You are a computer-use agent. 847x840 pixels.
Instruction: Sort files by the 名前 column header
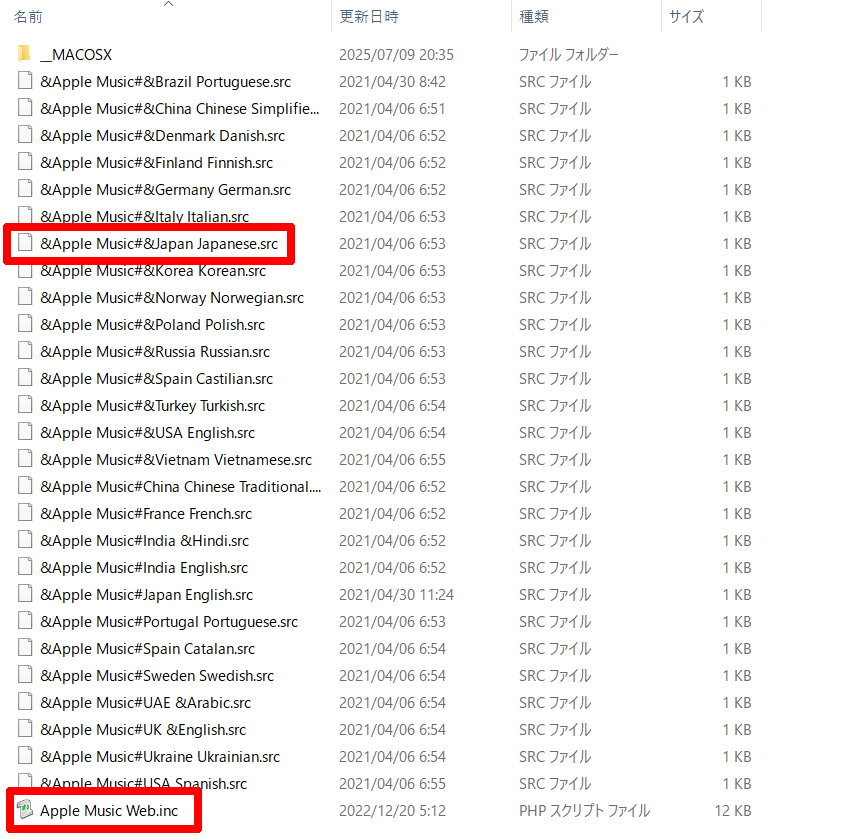tap(28, 17)
